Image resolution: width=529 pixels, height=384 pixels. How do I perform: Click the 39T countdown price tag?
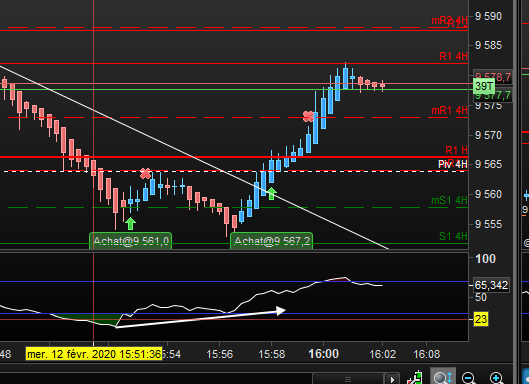[x=484, y=86]
